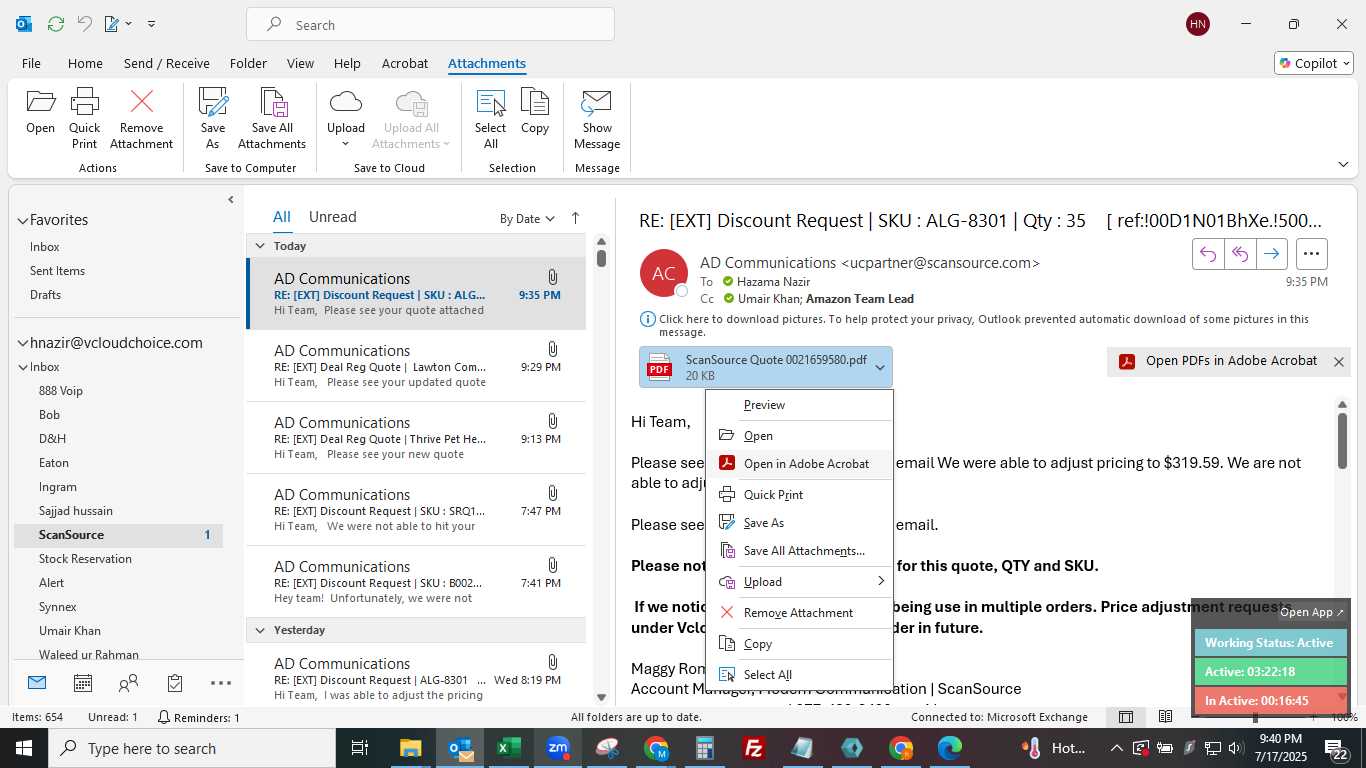Choose Save As in the context menu
The height and width of the screenshot is (768, 1366).
799,523
